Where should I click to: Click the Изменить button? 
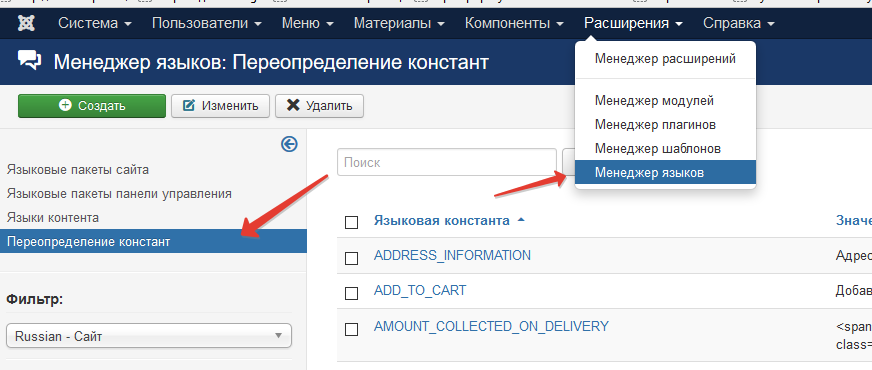220,106
